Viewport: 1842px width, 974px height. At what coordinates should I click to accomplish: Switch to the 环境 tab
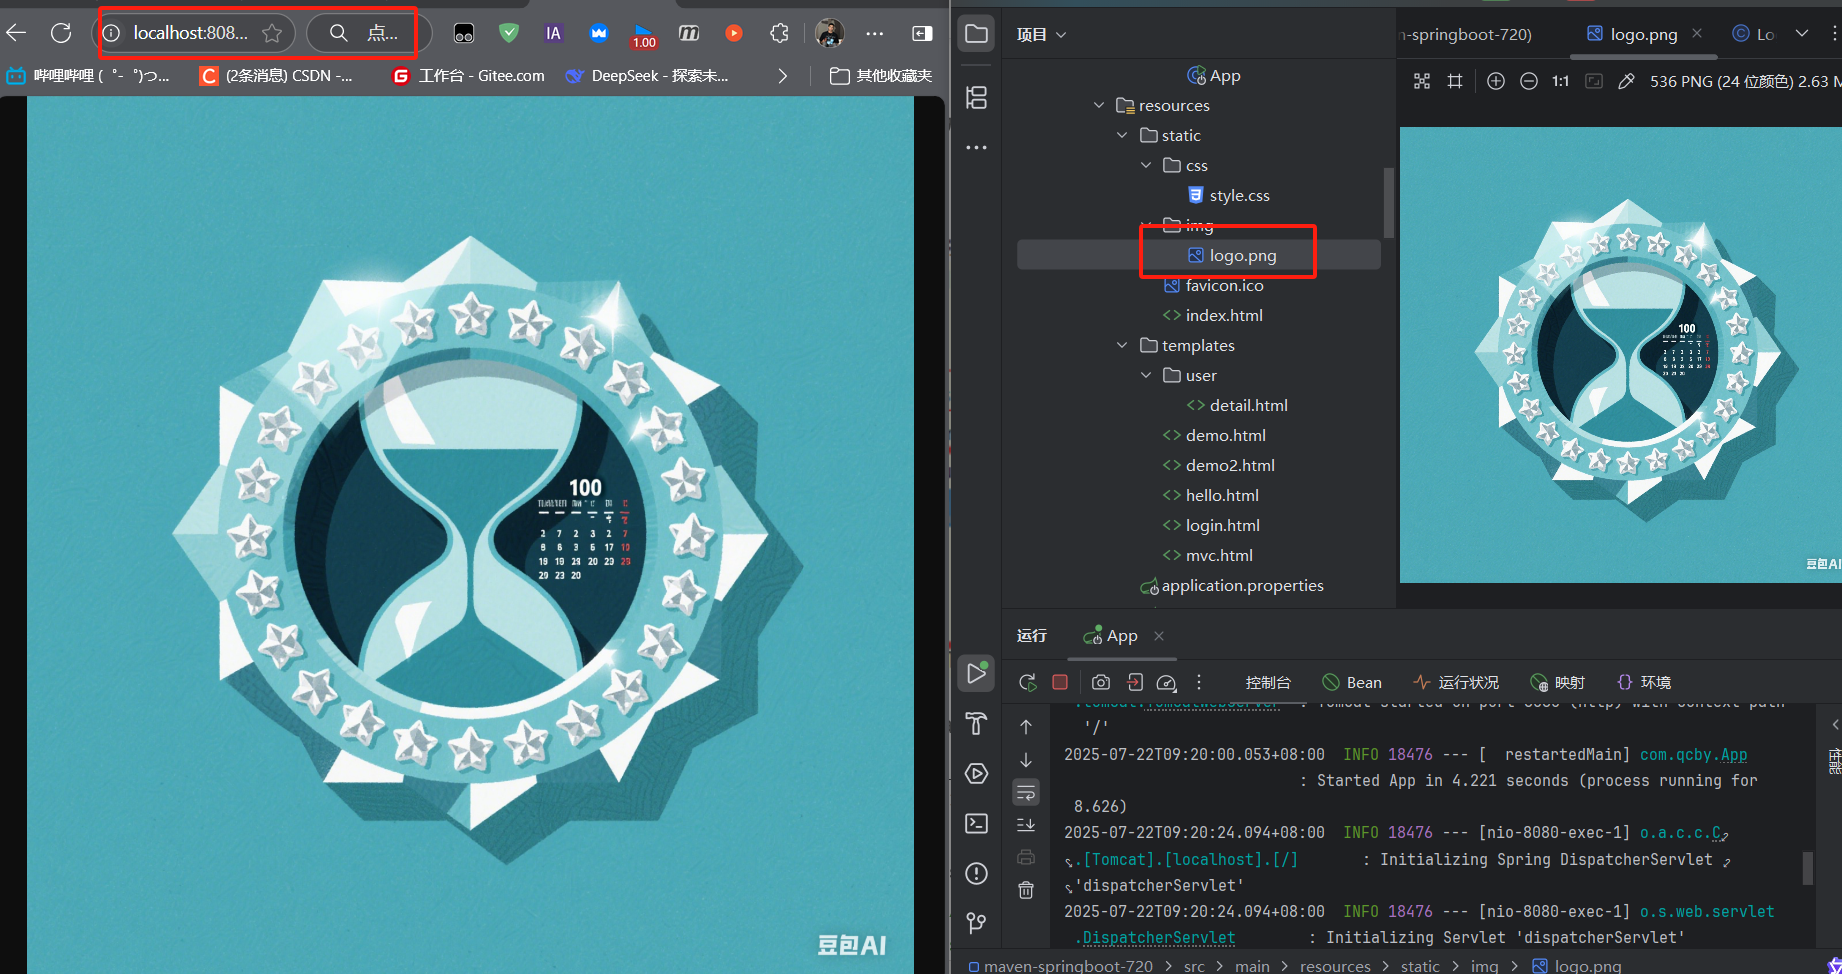point(1644,682)
